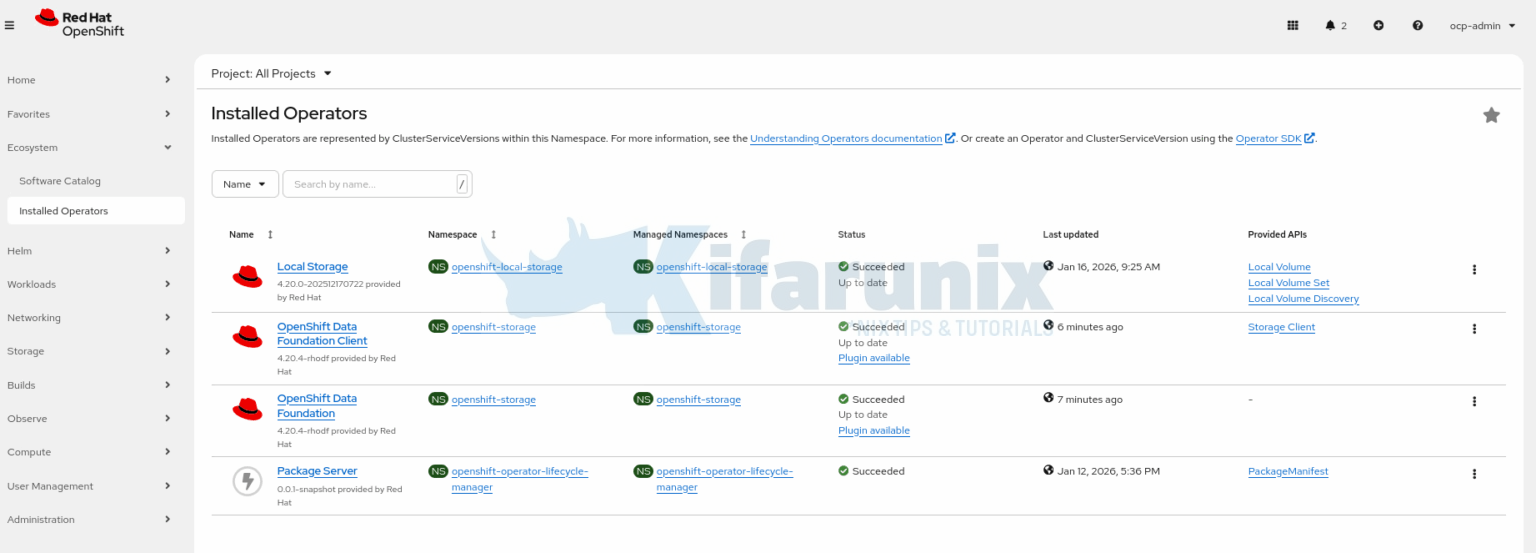Open the Operator SDK link
The image size is (1536, 553).
click(x=1268, y=139)
